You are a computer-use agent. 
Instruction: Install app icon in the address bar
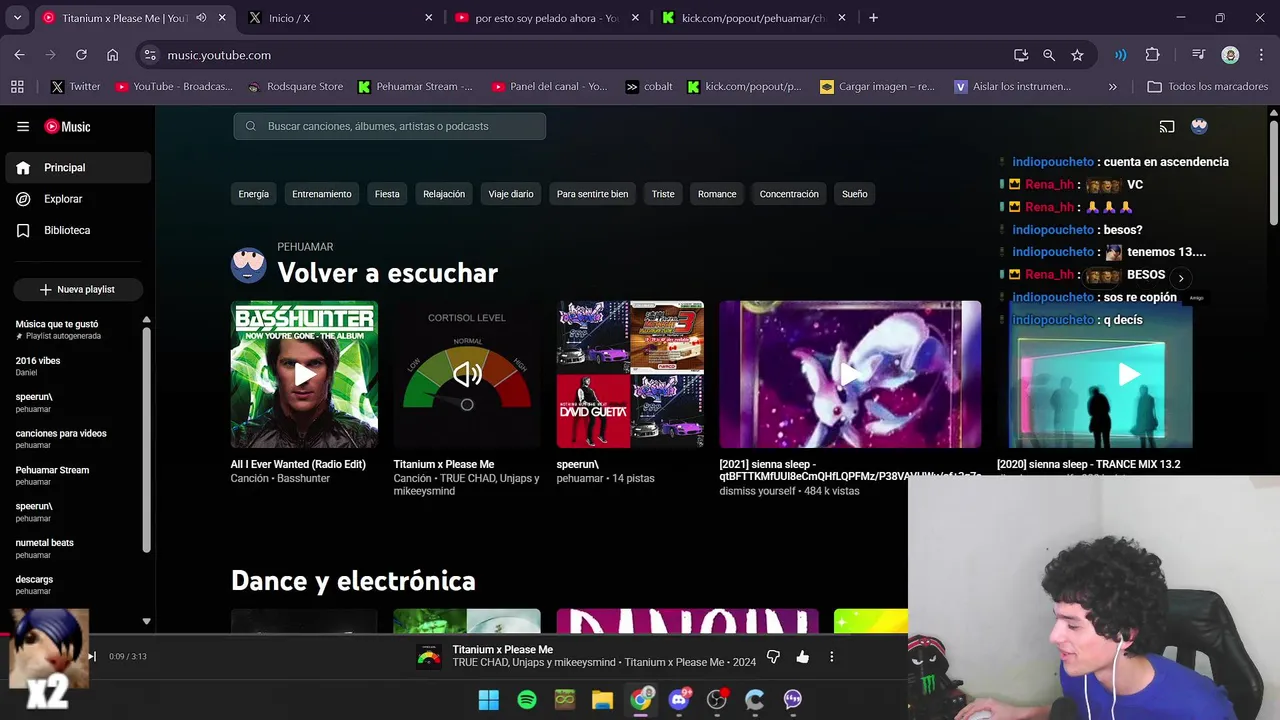(1020, 55)
